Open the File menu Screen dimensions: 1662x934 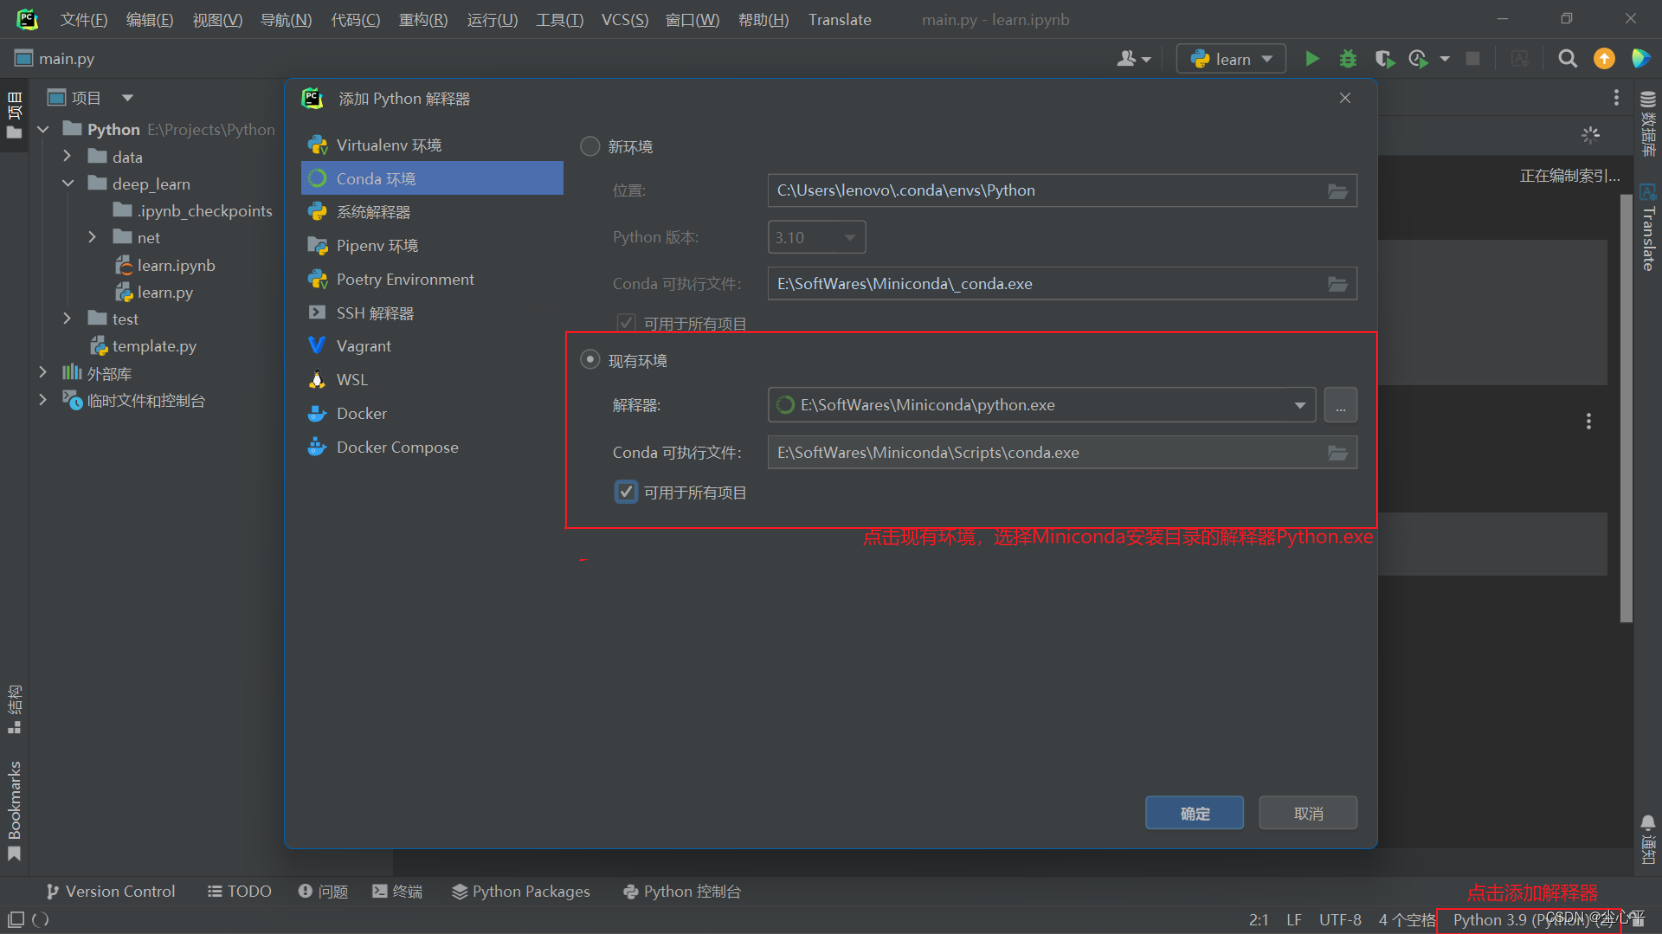[84, 19]
